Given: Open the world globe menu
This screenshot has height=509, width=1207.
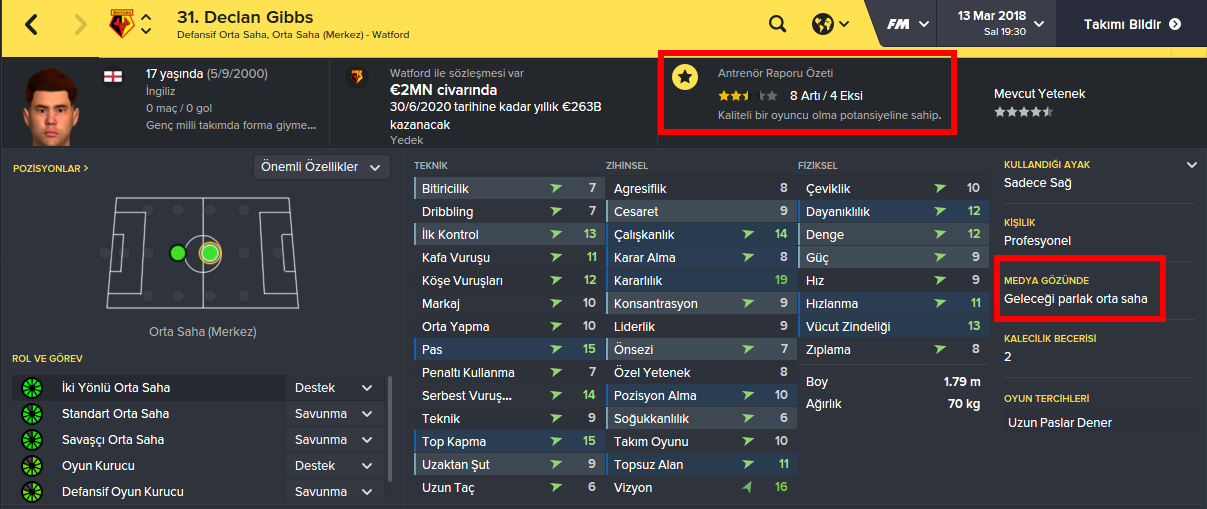Looking at the screenshot, I should (822, 24).
